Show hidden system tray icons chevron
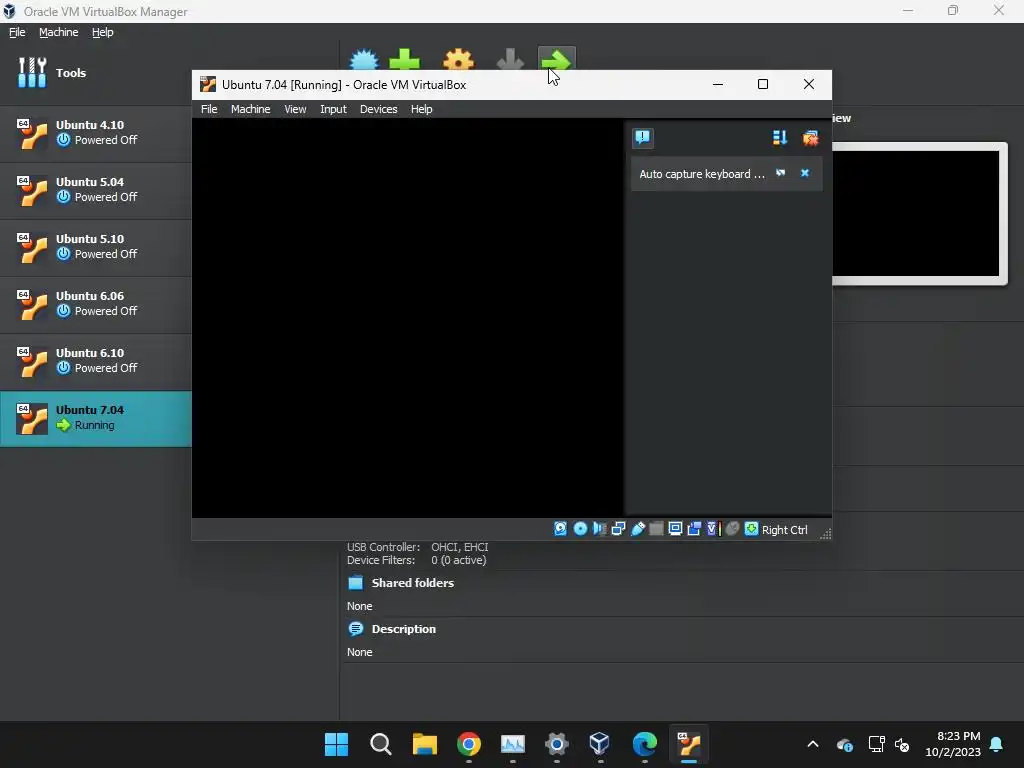The width and height of the screenshot is (1024, 768). (812, 744)
